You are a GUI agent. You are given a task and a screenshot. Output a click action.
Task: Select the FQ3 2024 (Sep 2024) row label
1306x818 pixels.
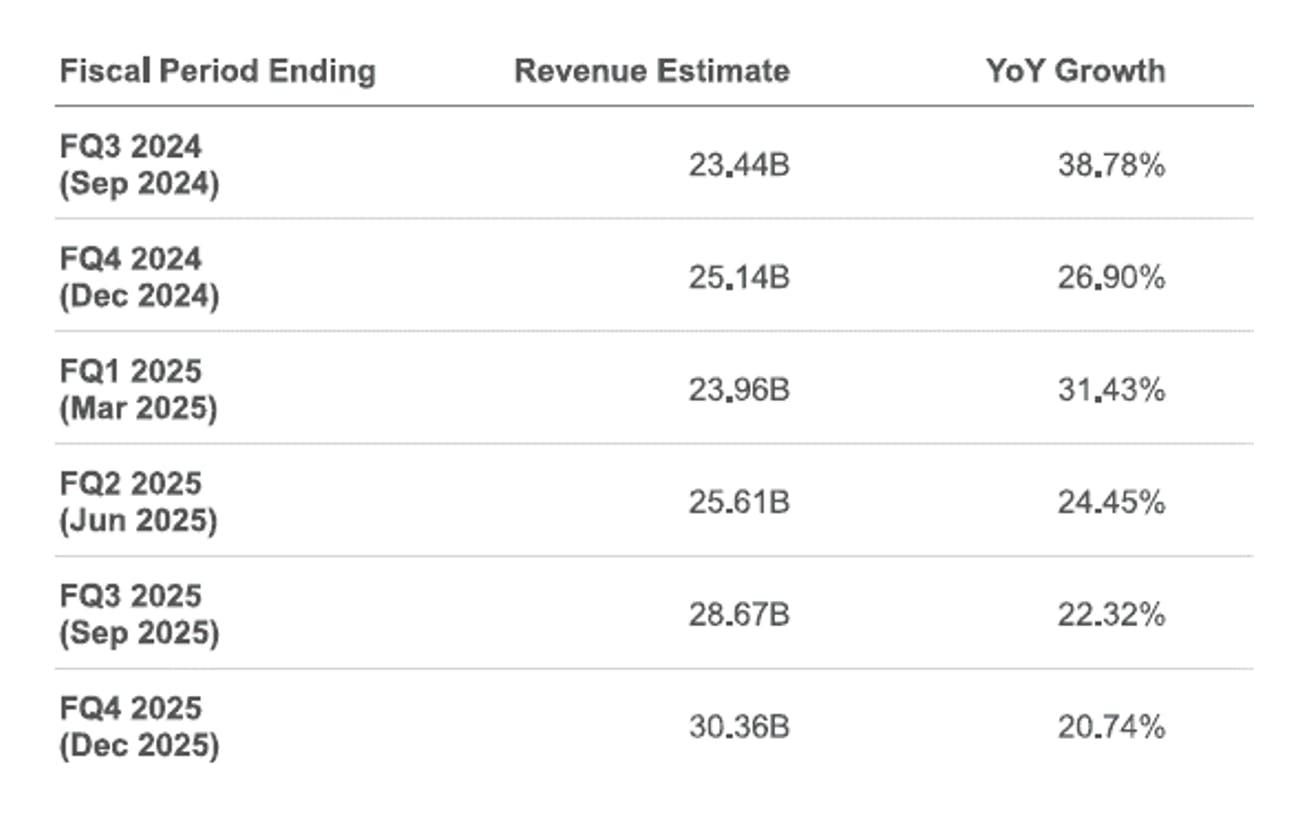pyautogui.click(x=139, y=165)
